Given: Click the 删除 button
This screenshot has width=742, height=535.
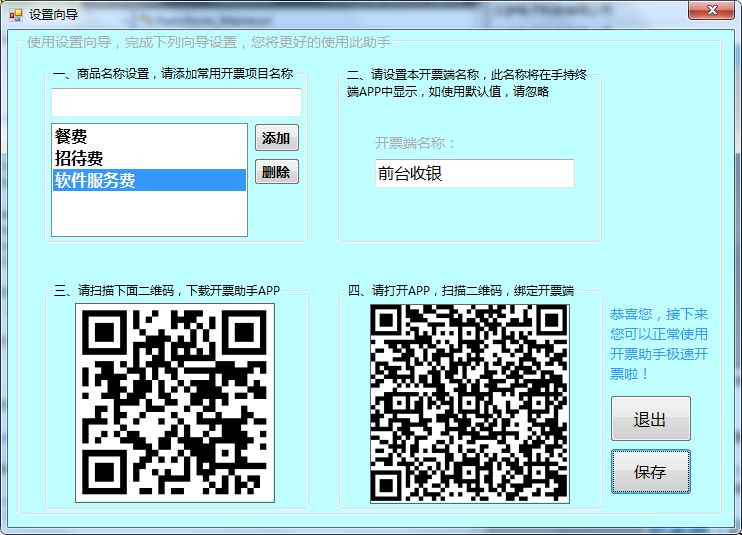Looking at the screenshot, I should tap(277, 172).
